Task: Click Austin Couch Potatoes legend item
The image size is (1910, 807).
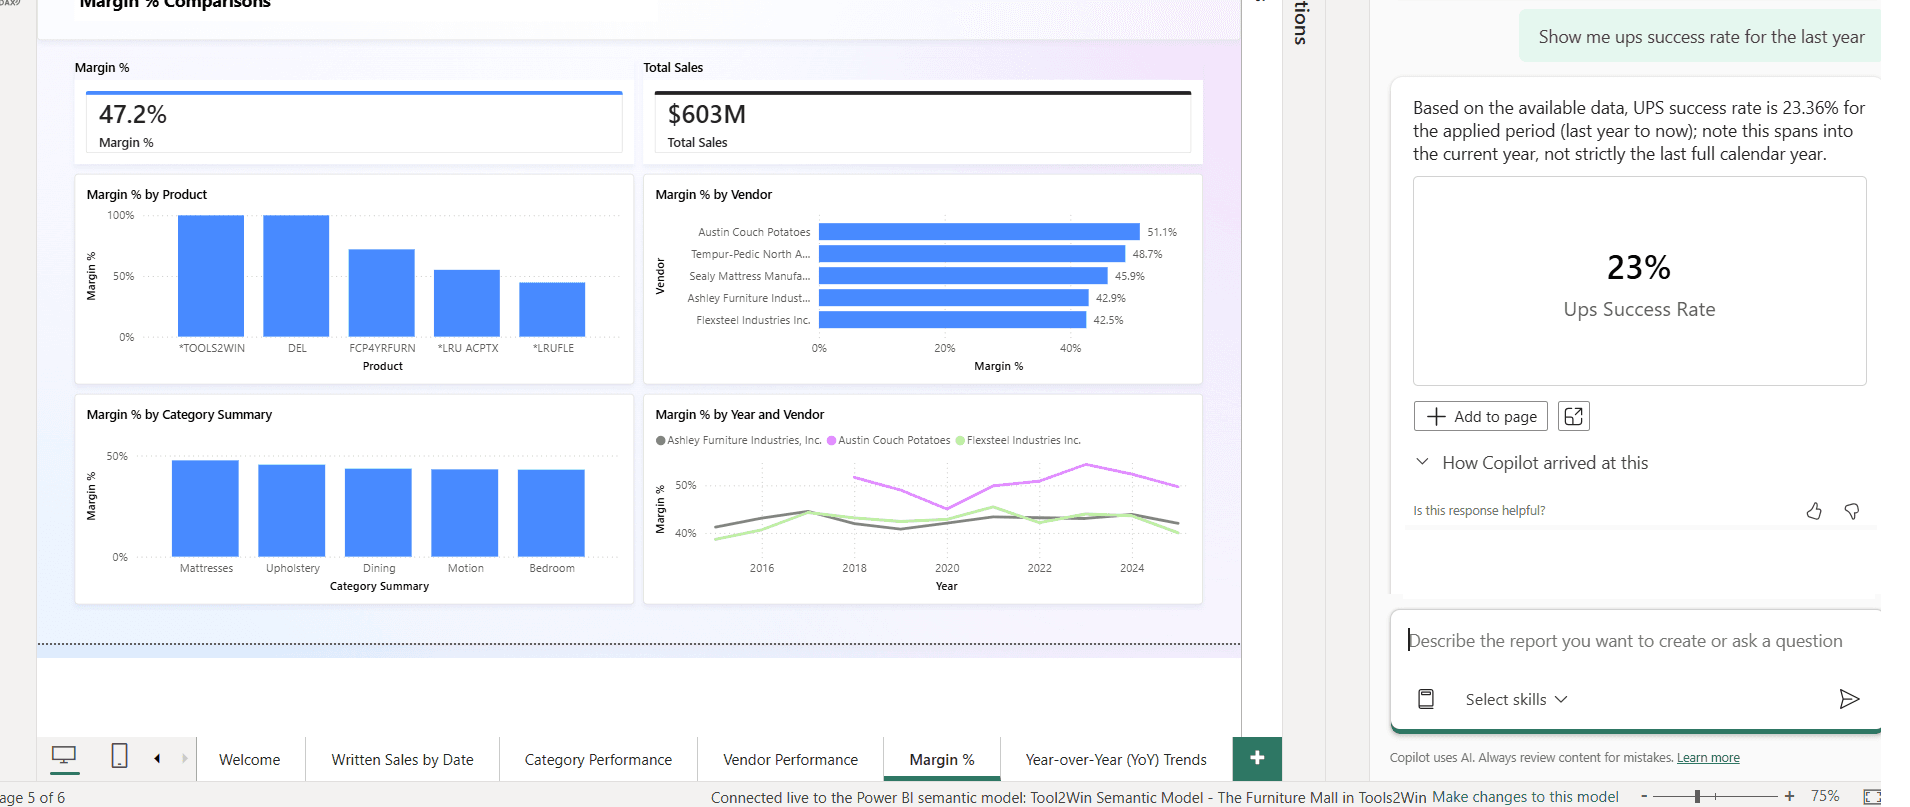Action: 888,440
